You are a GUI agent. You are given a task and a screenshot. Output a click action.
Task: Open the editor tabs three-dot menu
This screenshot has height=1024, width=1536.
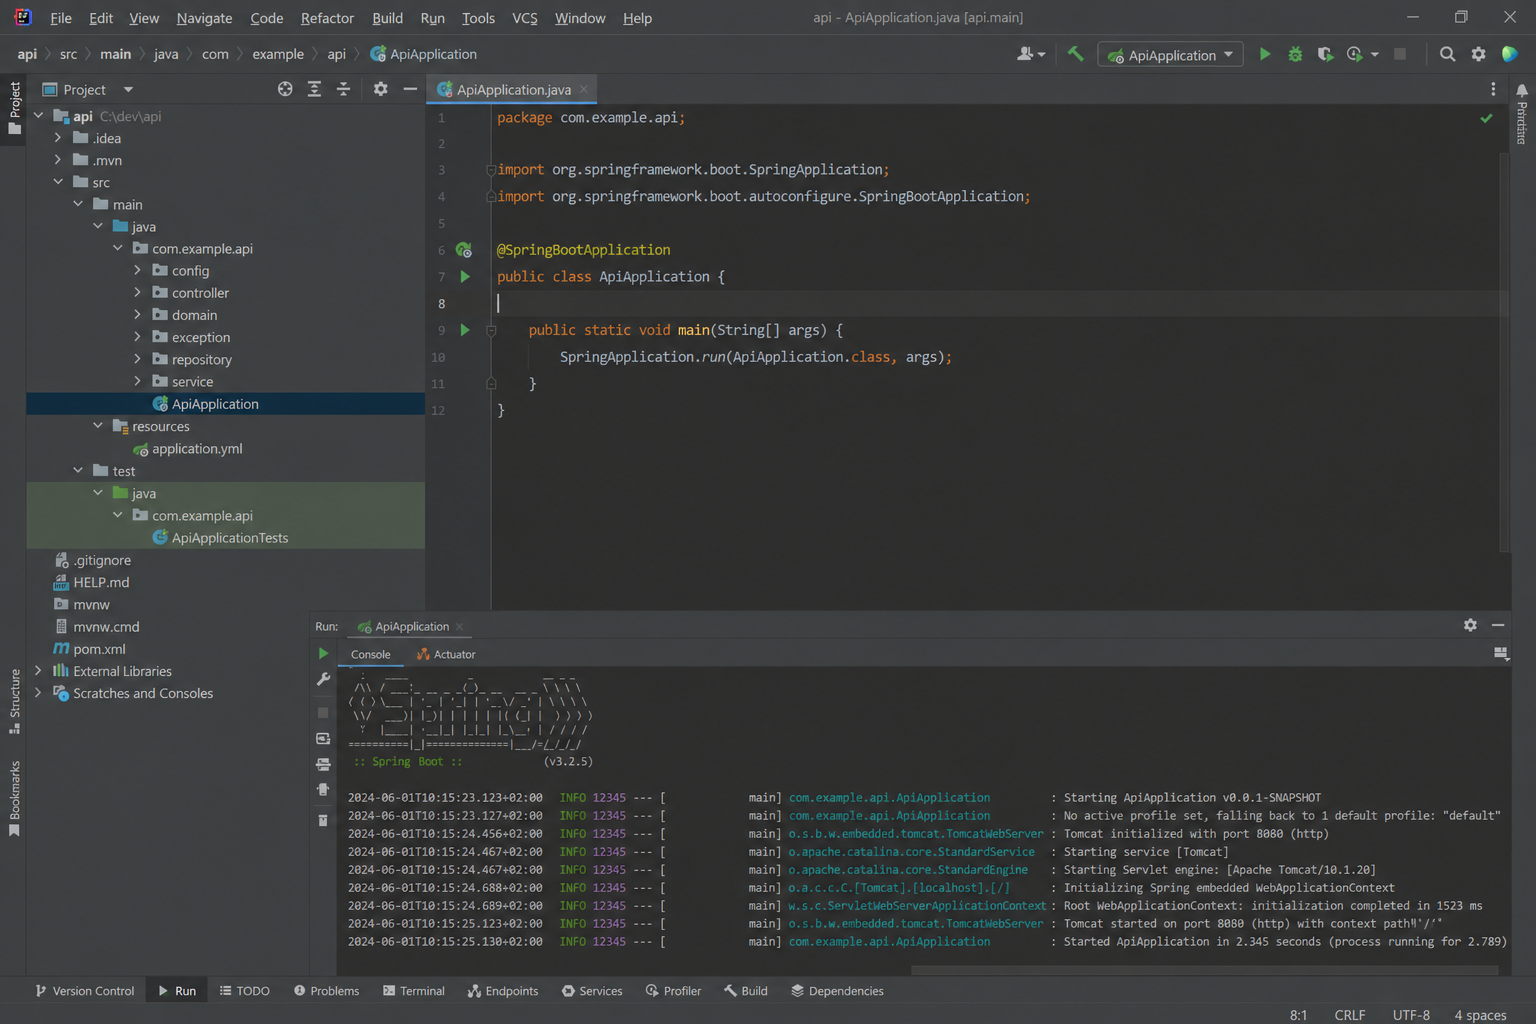coord(1493,89)
